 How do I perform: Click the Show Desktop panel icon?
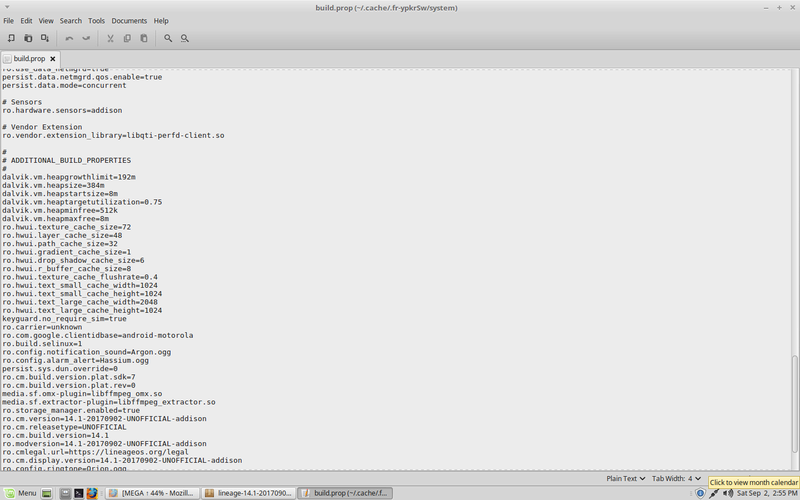click(x=46, y=493)
